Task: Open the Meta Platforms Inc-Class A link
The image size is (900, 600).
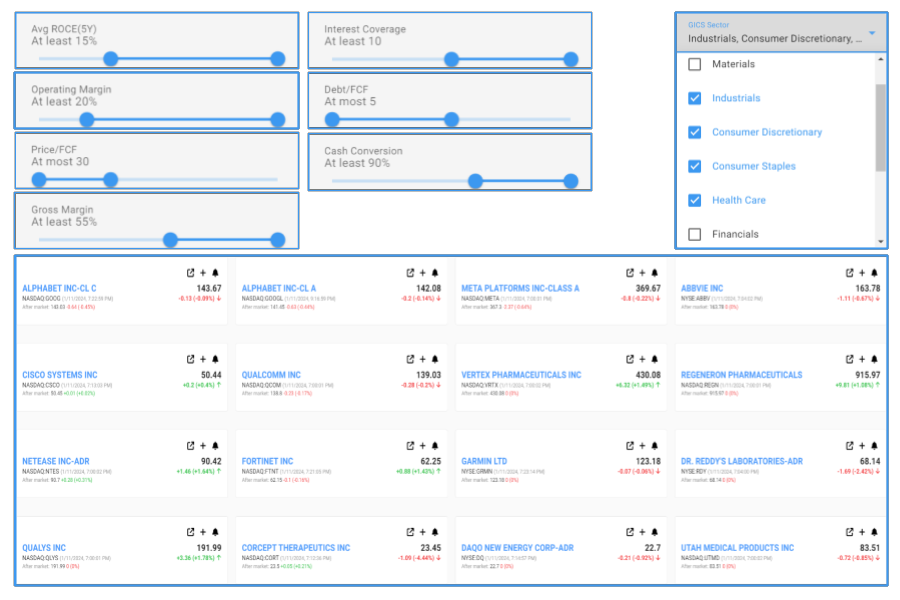Action: pyautogui.click(x=520, y=288)
